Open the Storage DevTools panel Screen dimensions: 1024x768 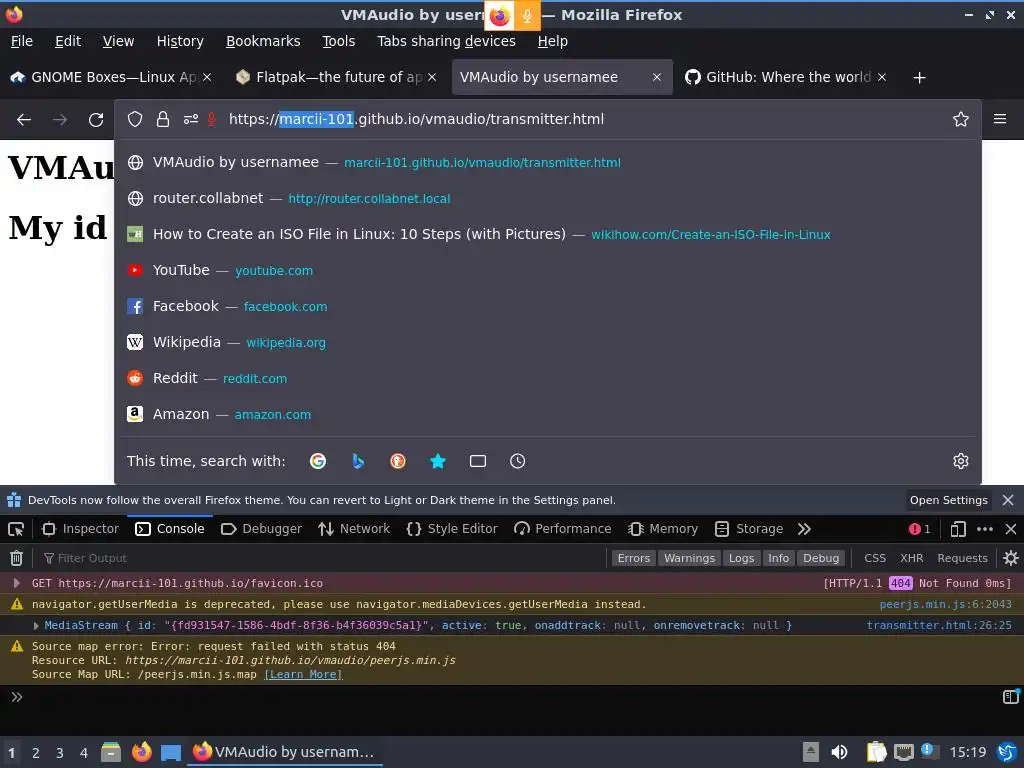pyautogui.click(x=749, y=529)
